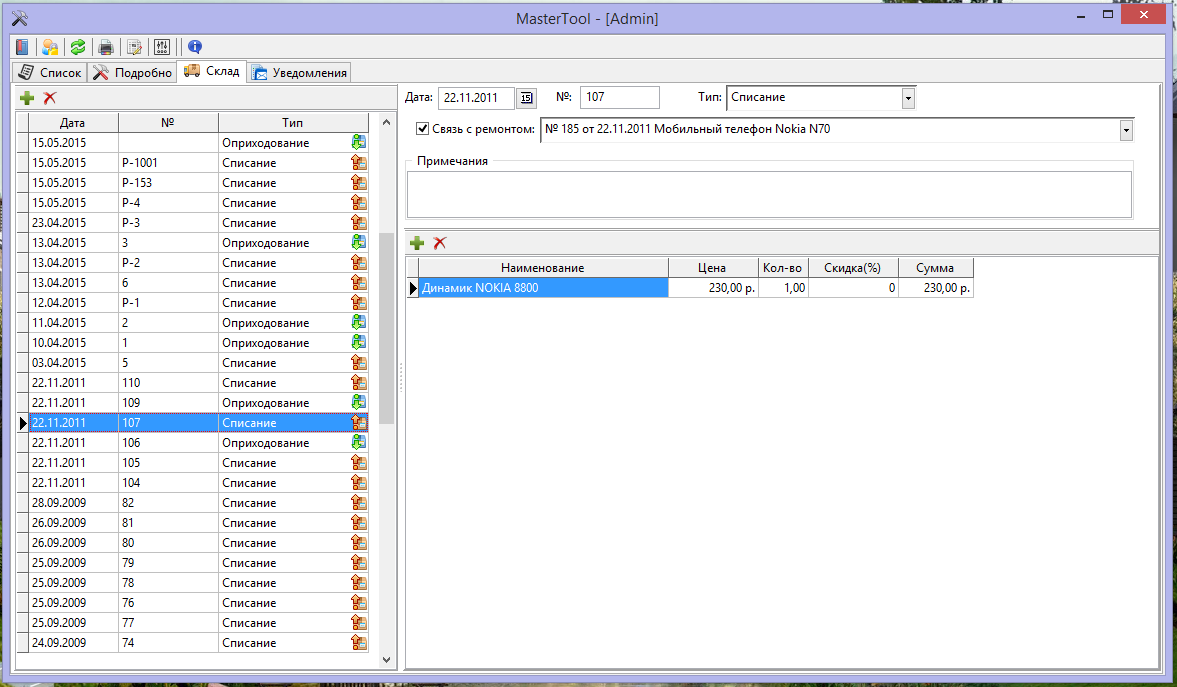Click the Цена column header
The height and width of the screenshot is (687, 1177).
tap(712, 267)
